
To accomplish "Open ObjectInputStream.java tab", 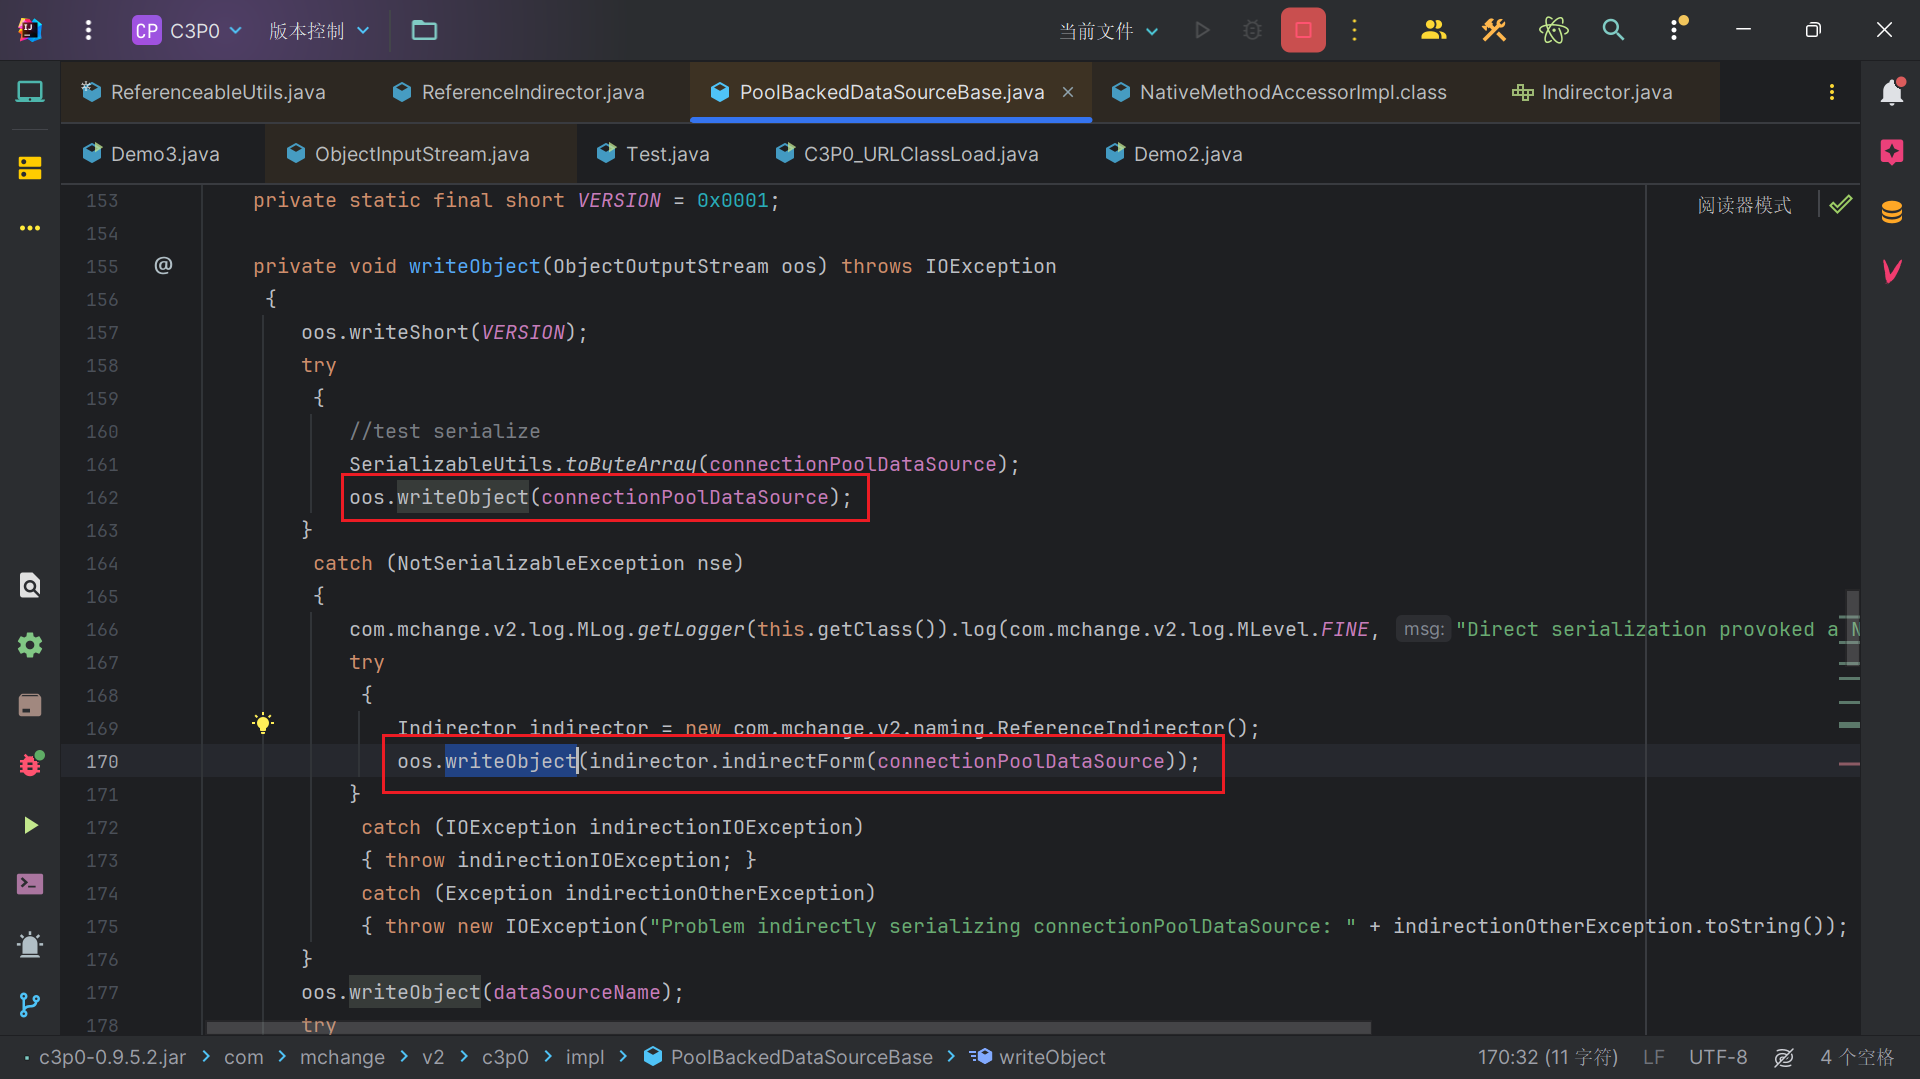I will (408, 154).
